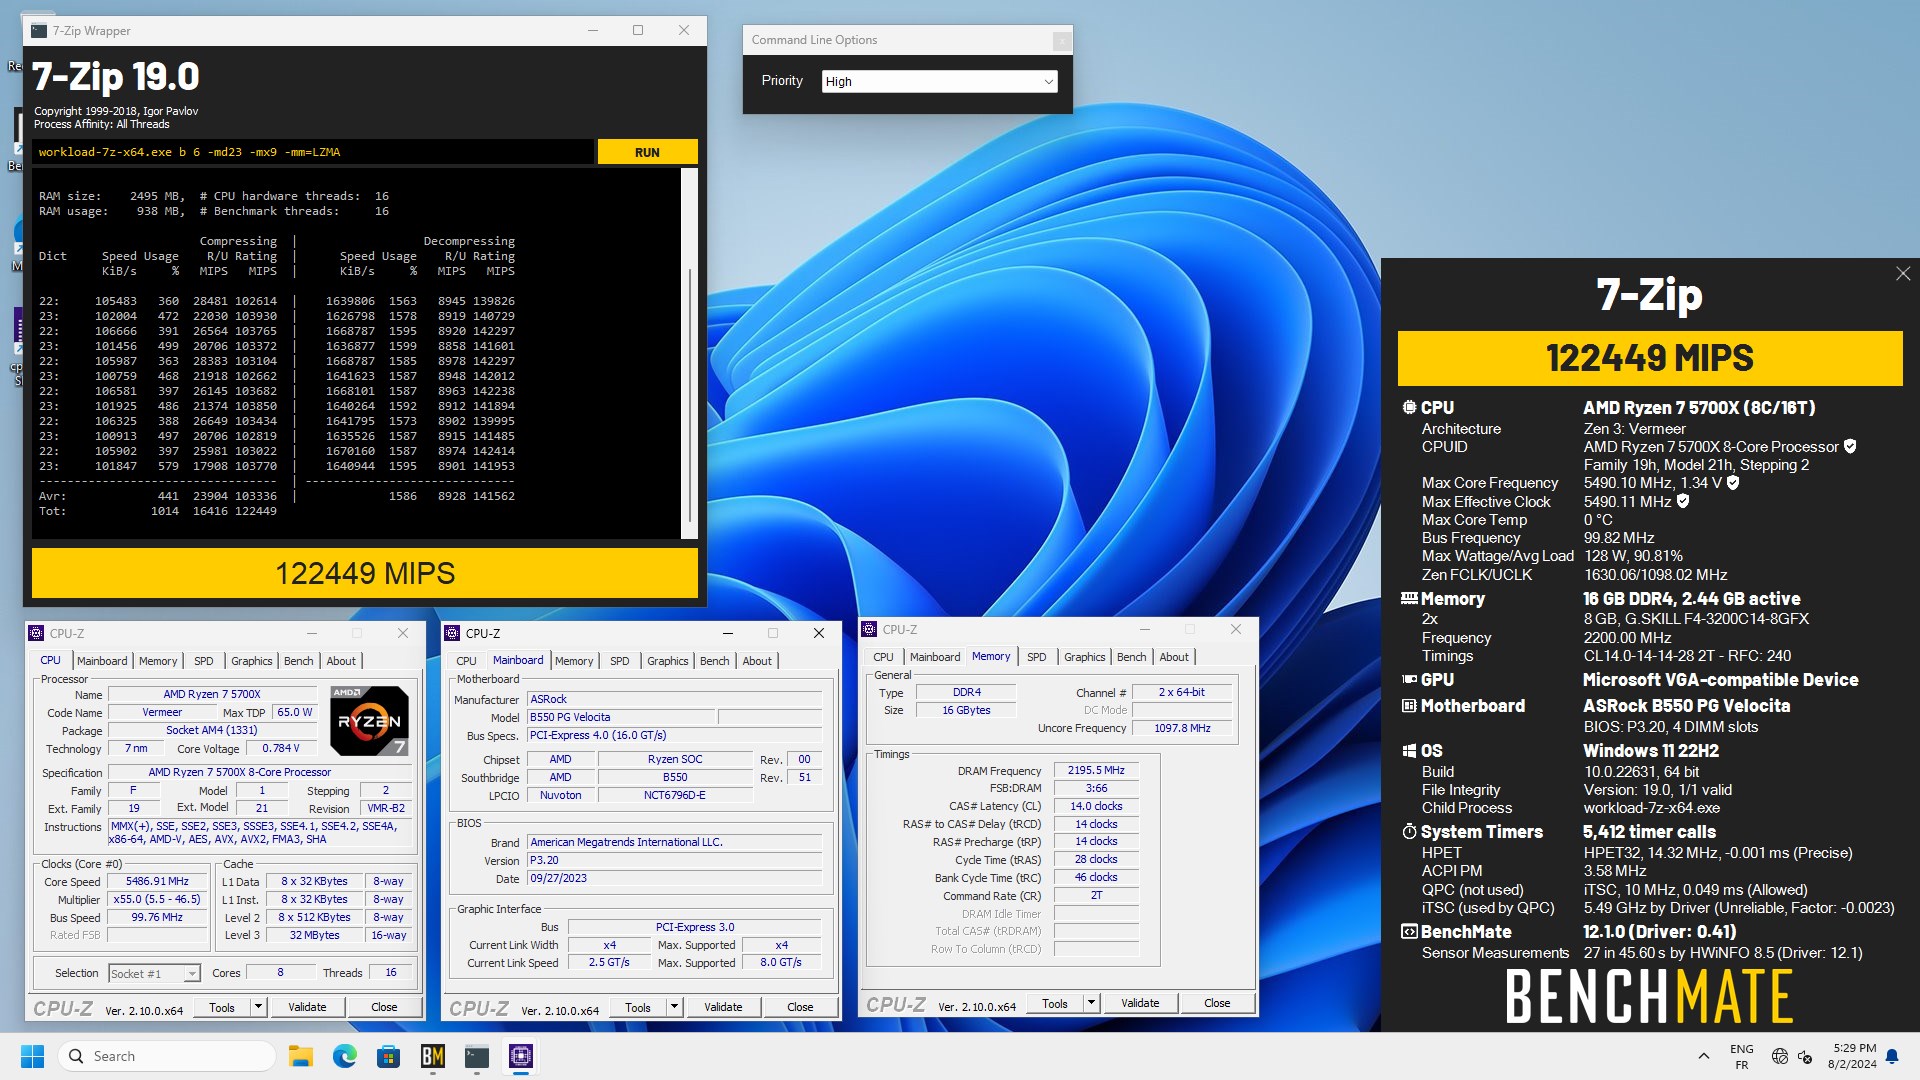The width and height of the screenshot is (1920, 1080).
Task: Click Tools button in middle CPU-Z window
Action: coord(638,1007)
